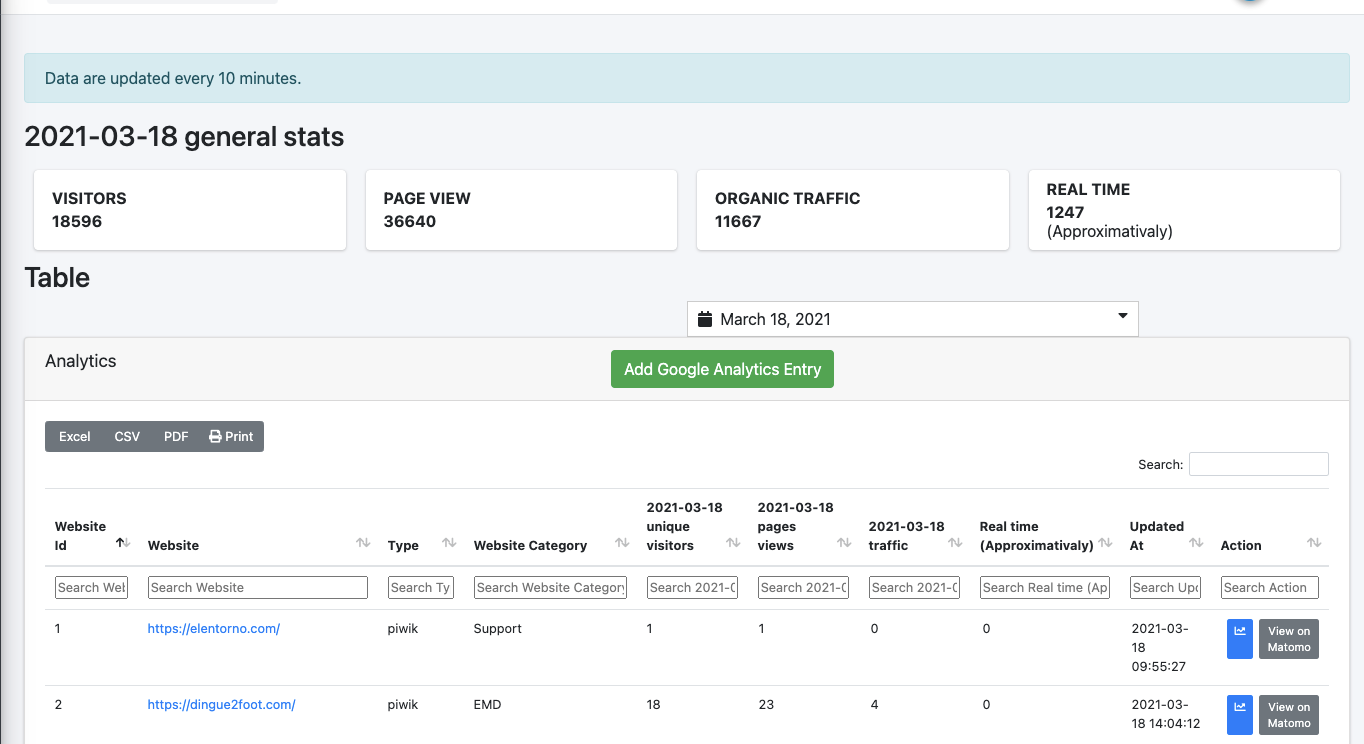Sort by Type column arrows

coord(449,543)
